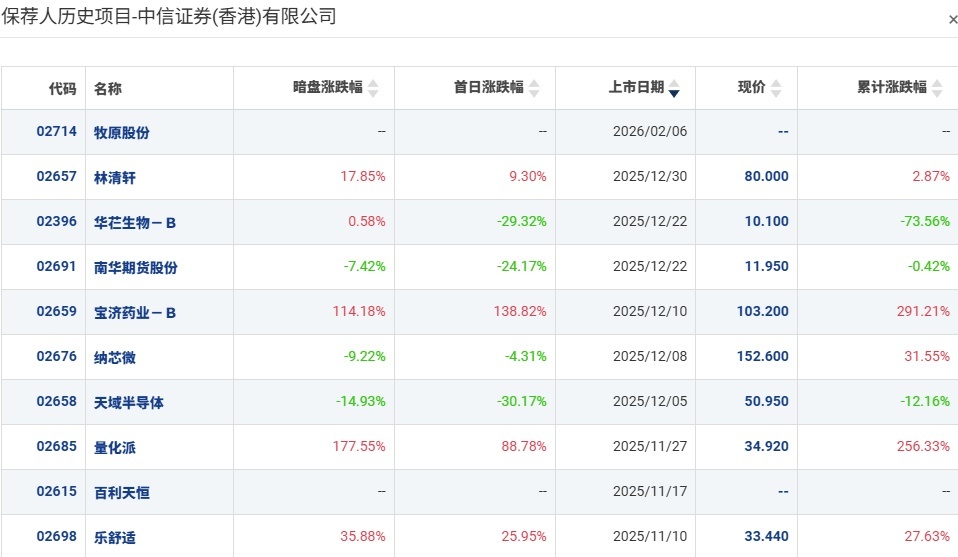Click current price 10.100
This screenshot has height=557, width=958.
[766, 222]
